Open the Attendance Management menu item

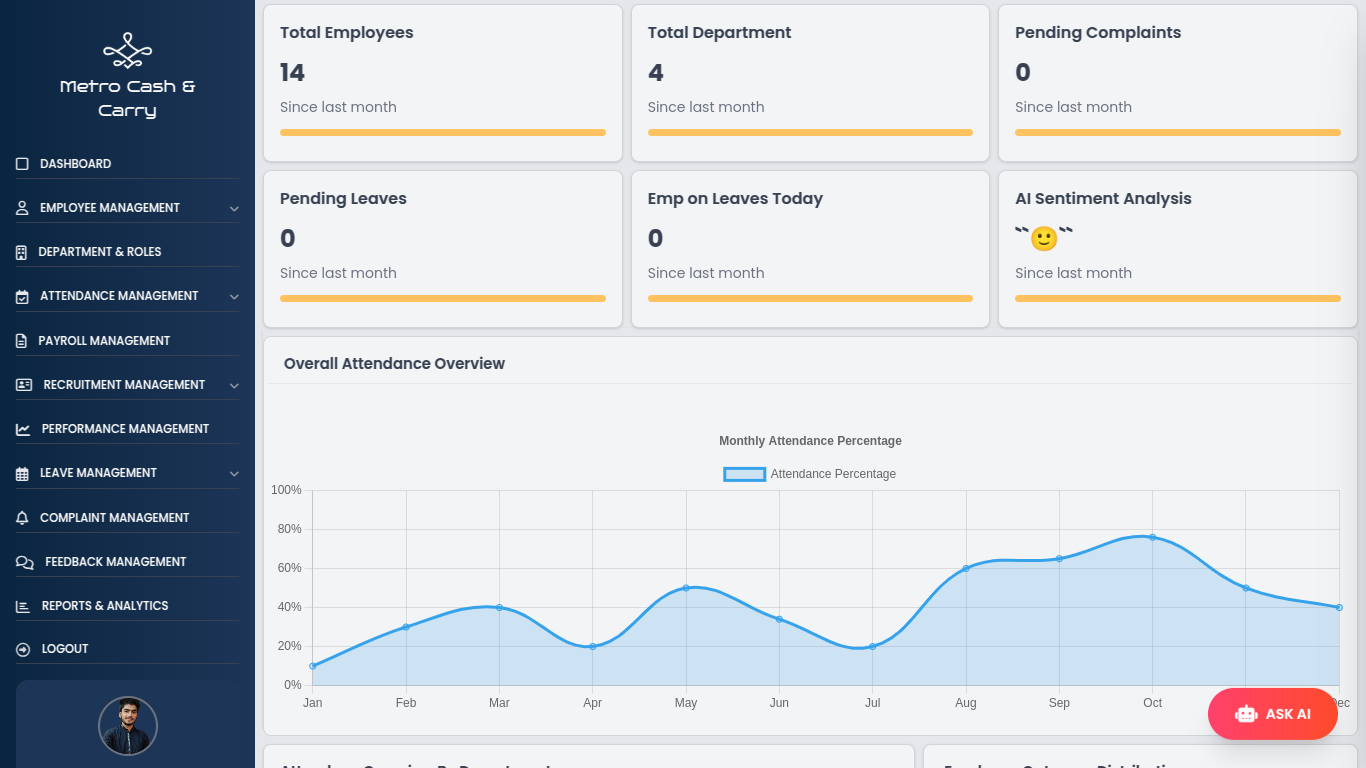[x=119, y=295]
